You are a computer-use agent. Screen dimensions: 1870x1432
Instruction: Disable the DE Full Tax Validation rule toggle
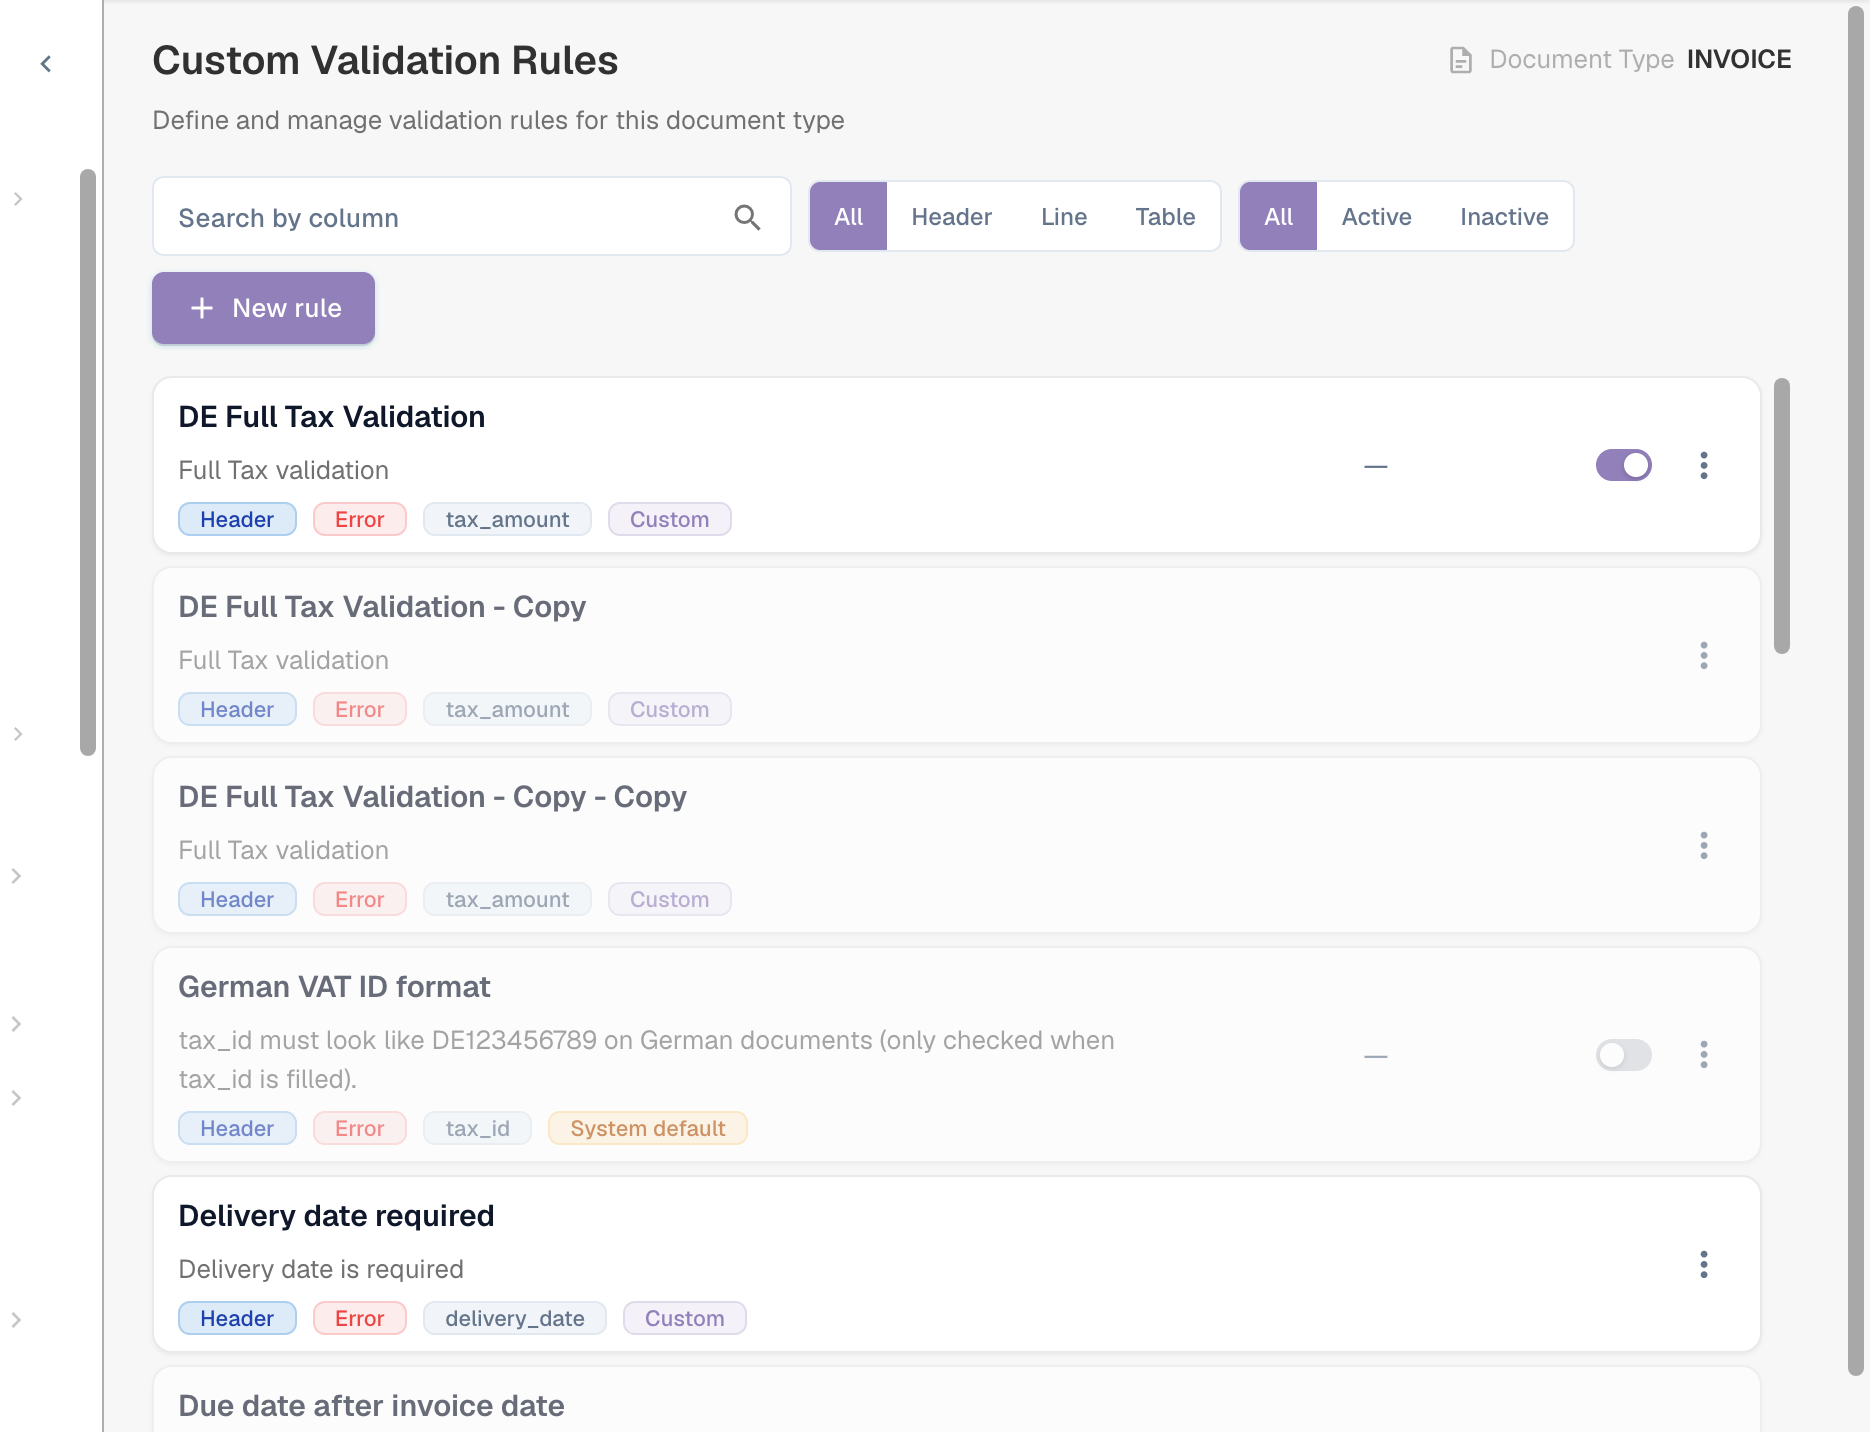pyautogui.click(x=1623, y=465)
